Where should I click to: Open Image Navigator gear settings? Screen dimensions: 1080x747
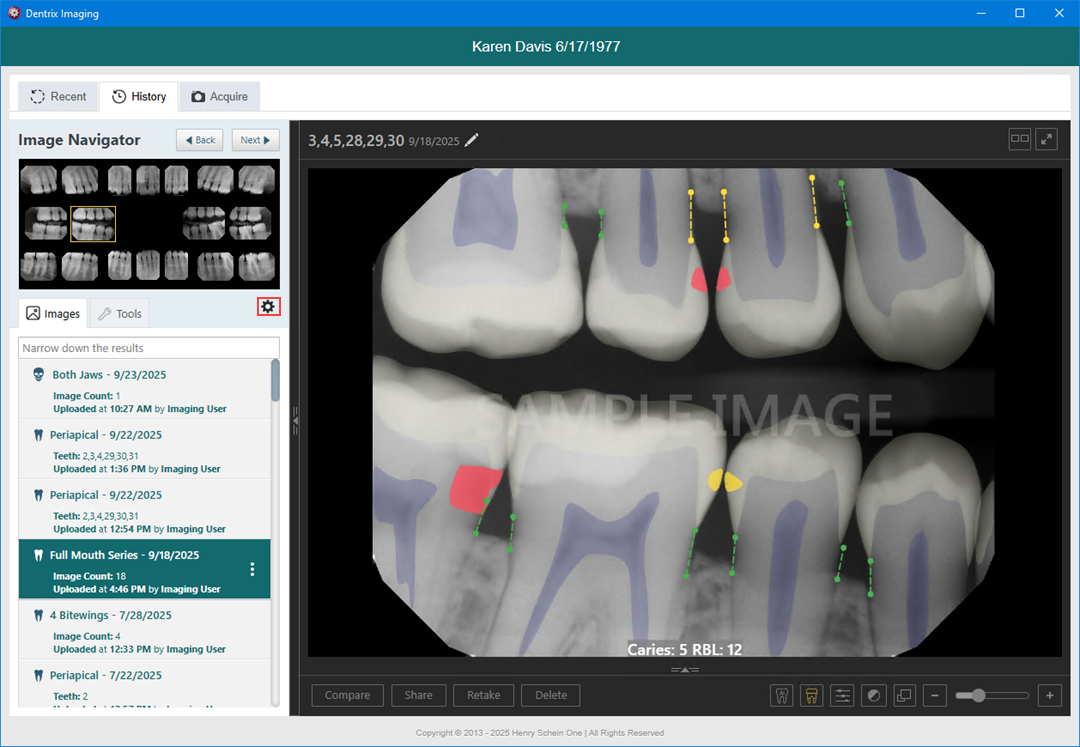click(x=268, y=307)
